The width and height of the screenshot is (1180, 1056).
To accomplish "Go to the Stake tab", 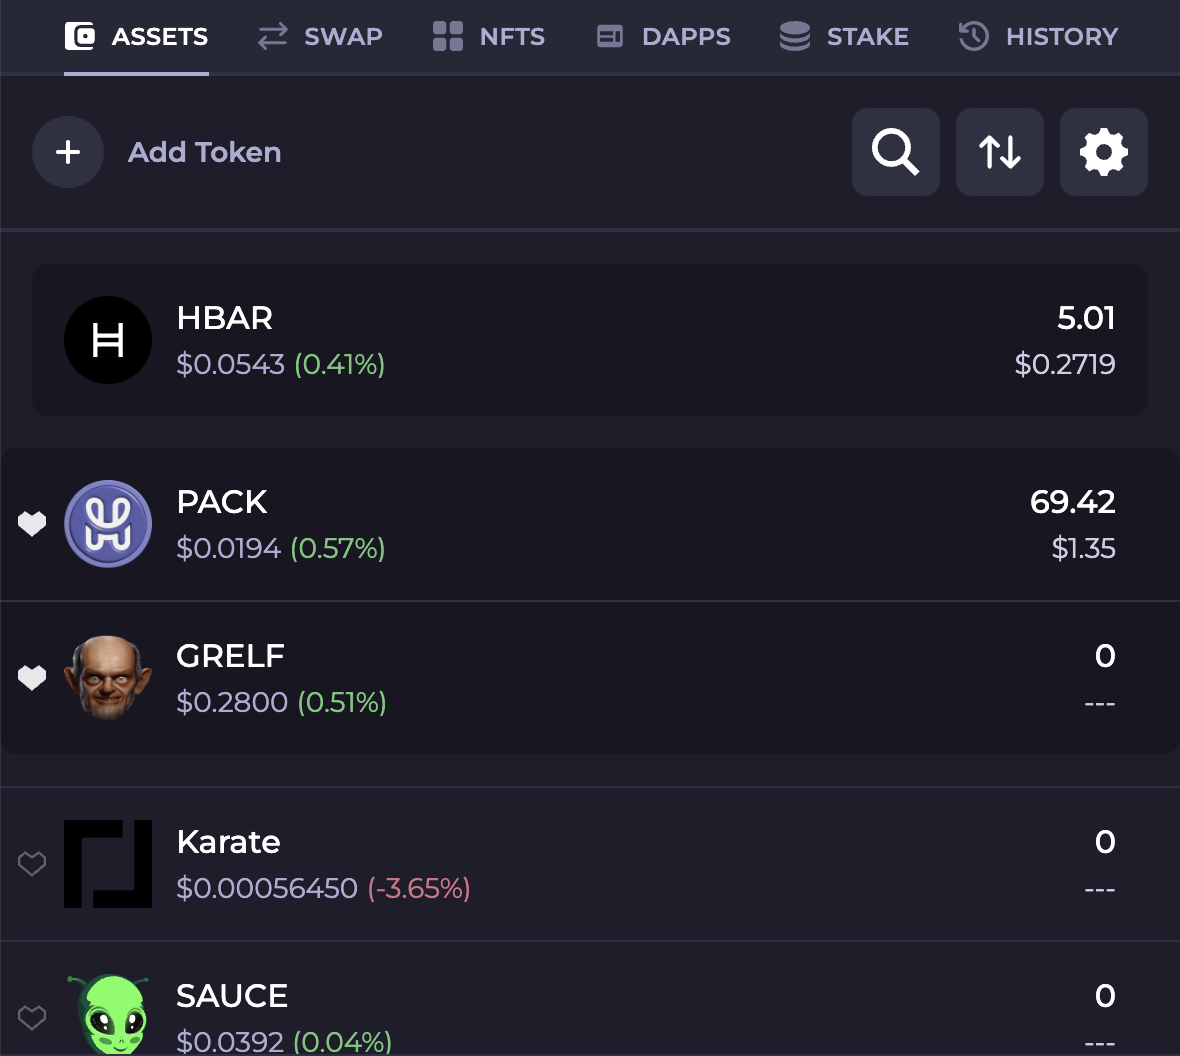I will (x=844, y=37).
